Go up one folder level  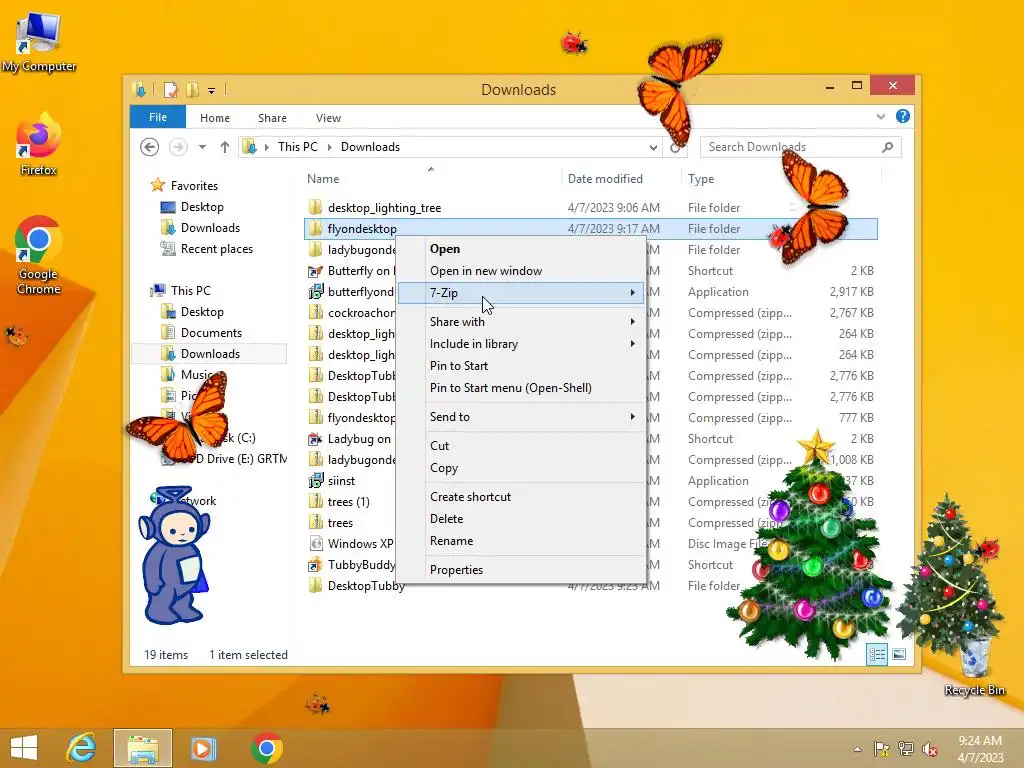point(225,147)
